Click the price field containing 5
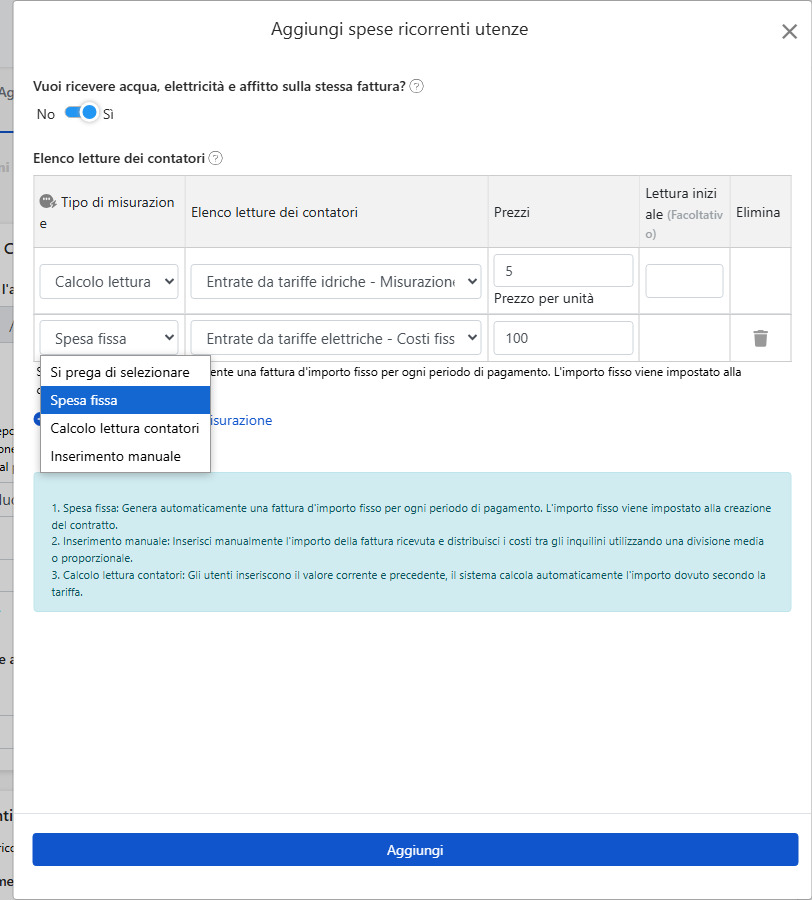812x900 pixels. pos(563,271)
